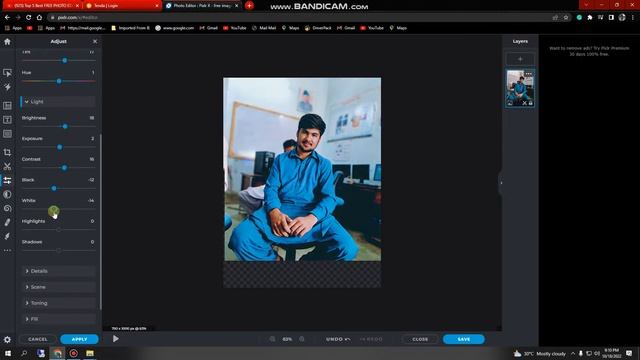Toggle the layer lock icon
Viewport: 640px width, 360px height.
[x=531, y=103]
